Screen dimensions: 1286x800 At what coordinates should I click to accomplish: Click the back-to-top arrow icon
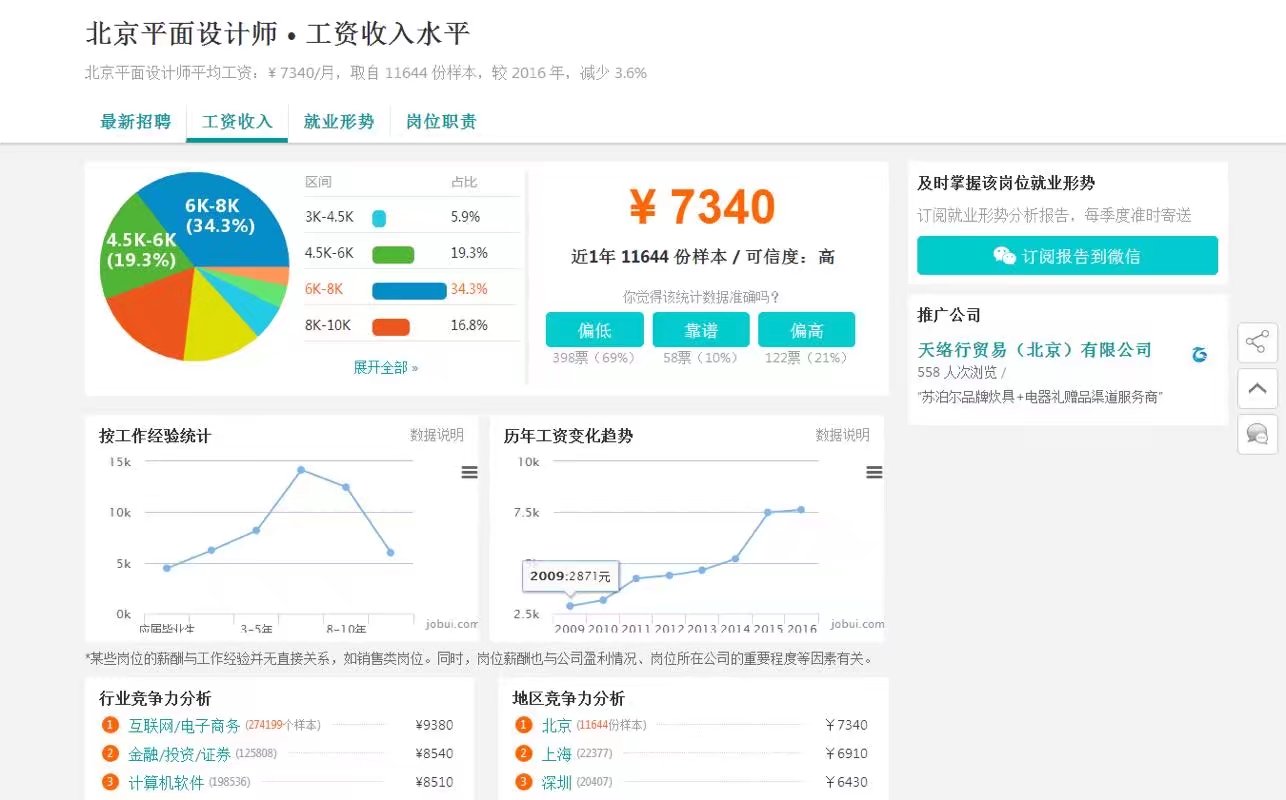(x=1257, y=388)
